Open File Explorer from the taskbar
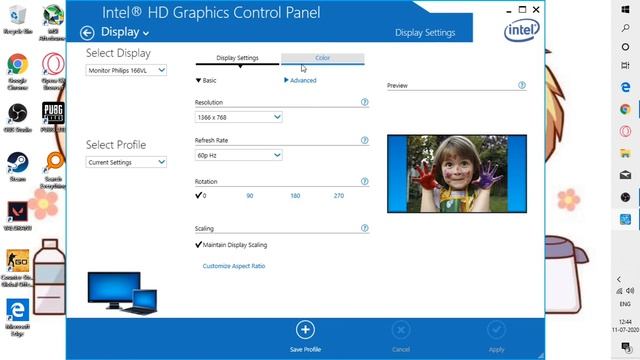Image resolution: width=640 pixels, height=360 pixels. (625, 153)
